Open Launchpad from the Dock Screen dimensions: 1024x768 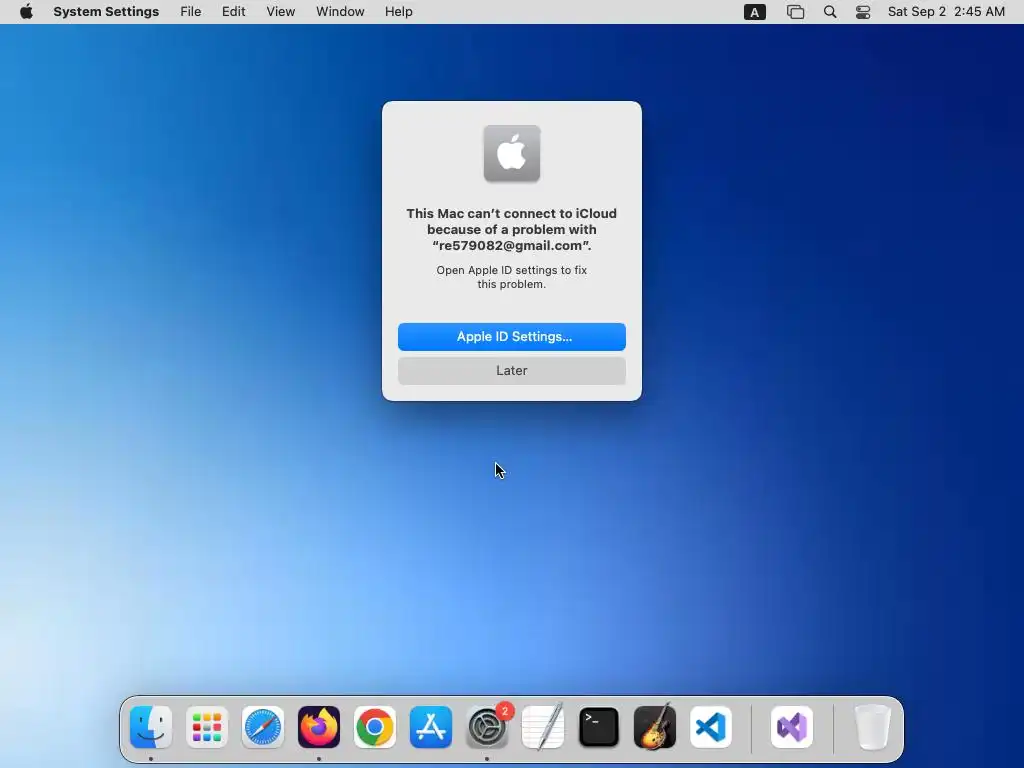click(x=207, y=727)
